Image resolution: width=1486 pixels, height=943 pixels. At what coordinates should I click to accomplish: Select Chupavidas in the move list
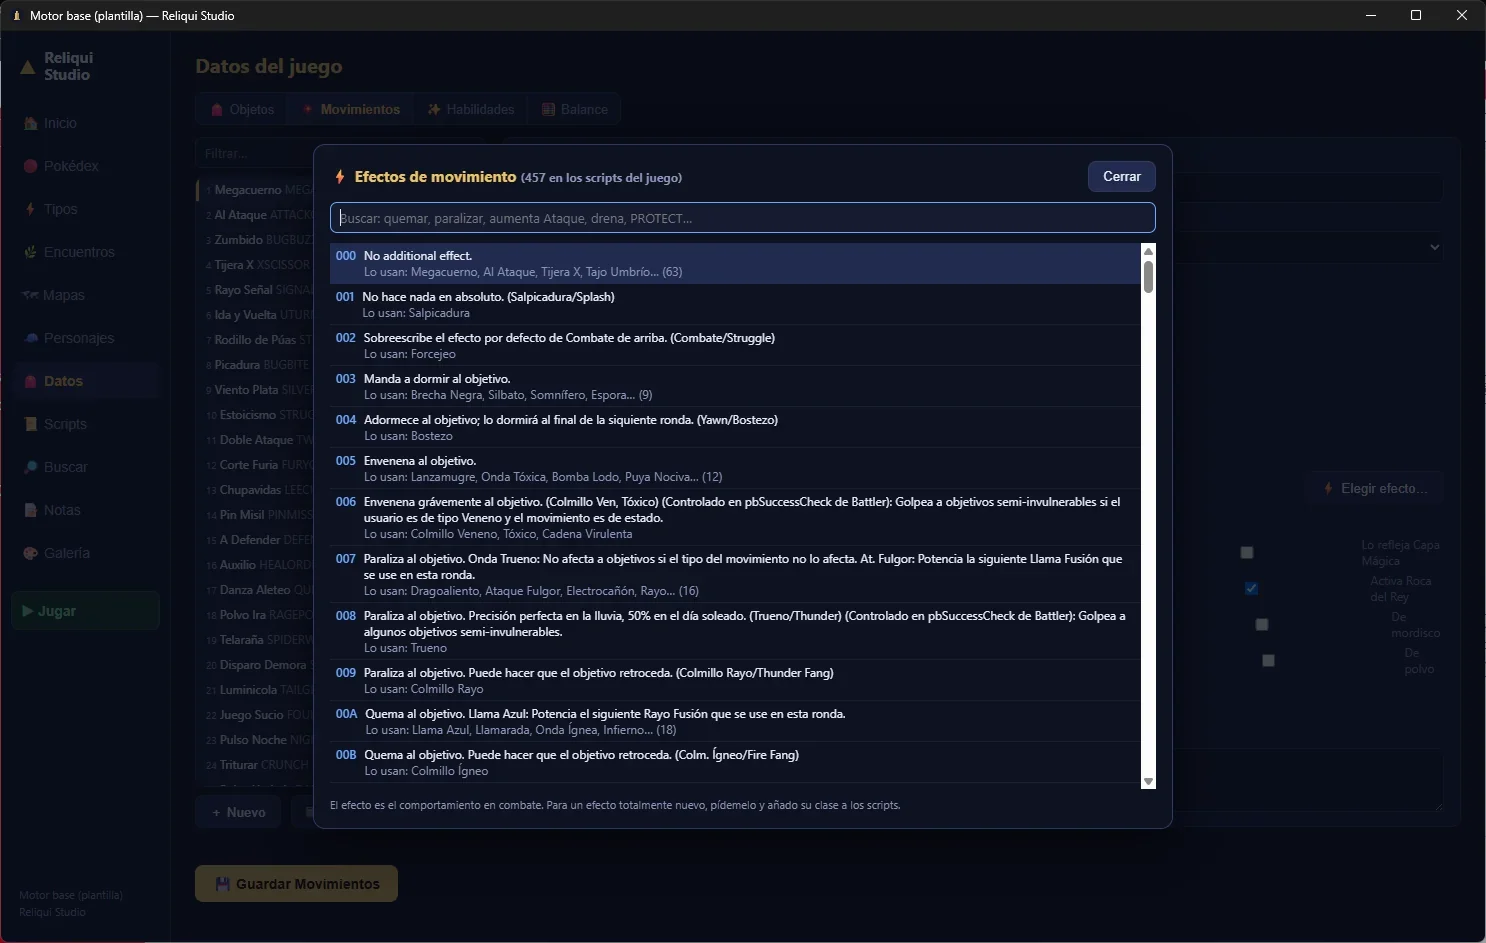[x=256, y=490]
